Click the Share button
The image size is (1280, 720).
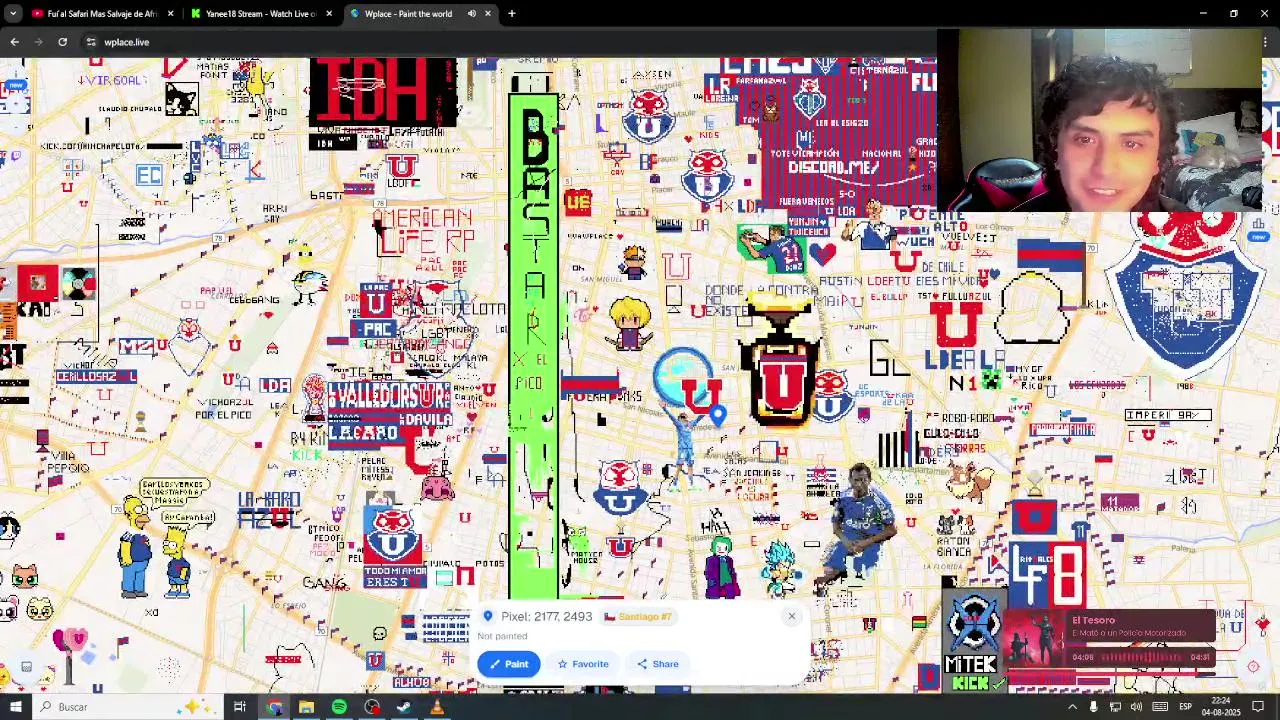657,664
